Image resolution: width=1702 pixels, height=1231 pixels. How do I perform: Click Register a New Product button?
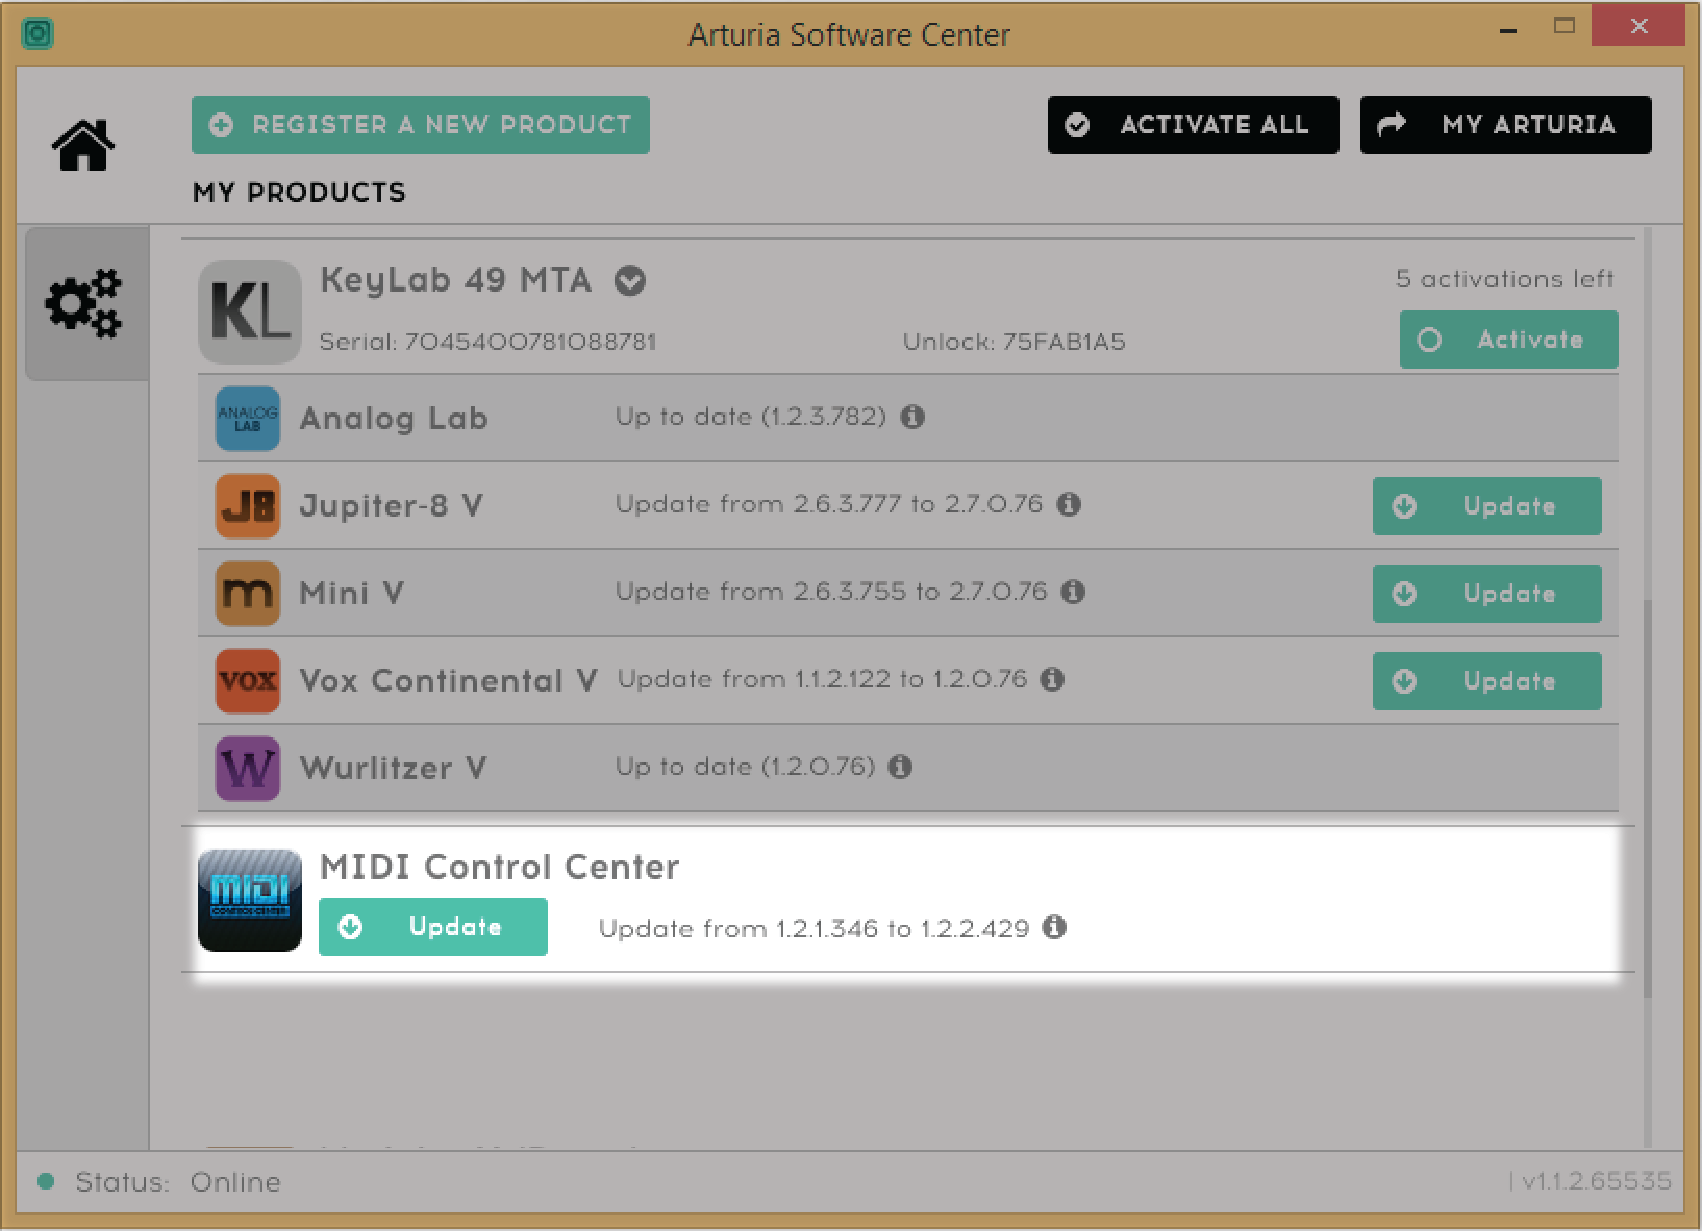tap(421, 125)
